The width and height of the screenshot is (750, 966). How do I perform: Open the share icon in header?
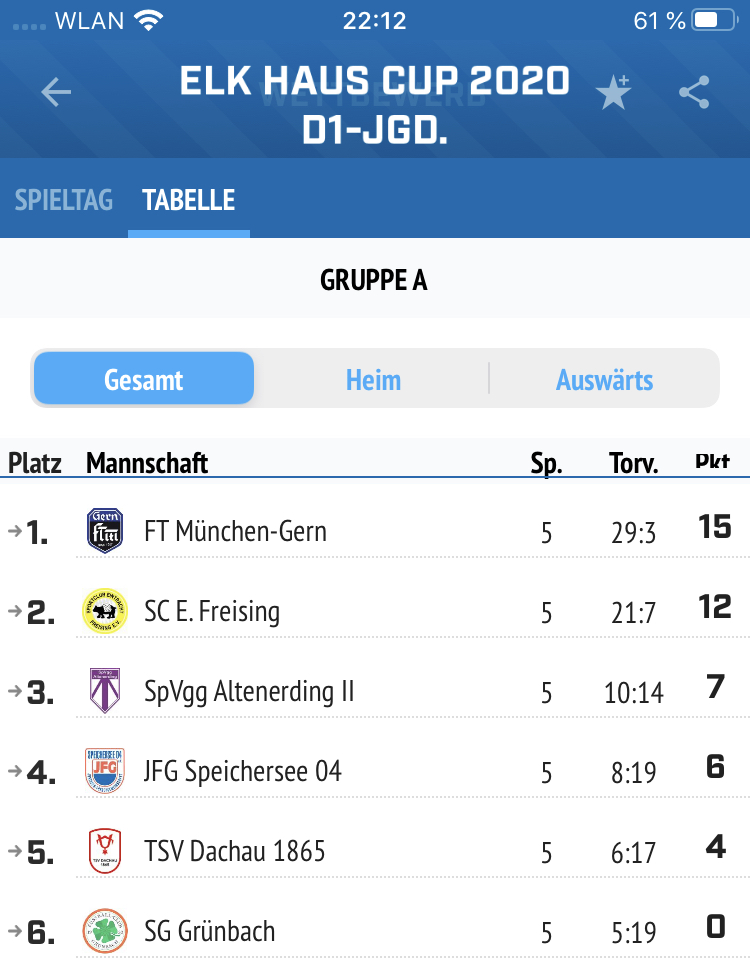pyautogui.click(x=695, y=92)
